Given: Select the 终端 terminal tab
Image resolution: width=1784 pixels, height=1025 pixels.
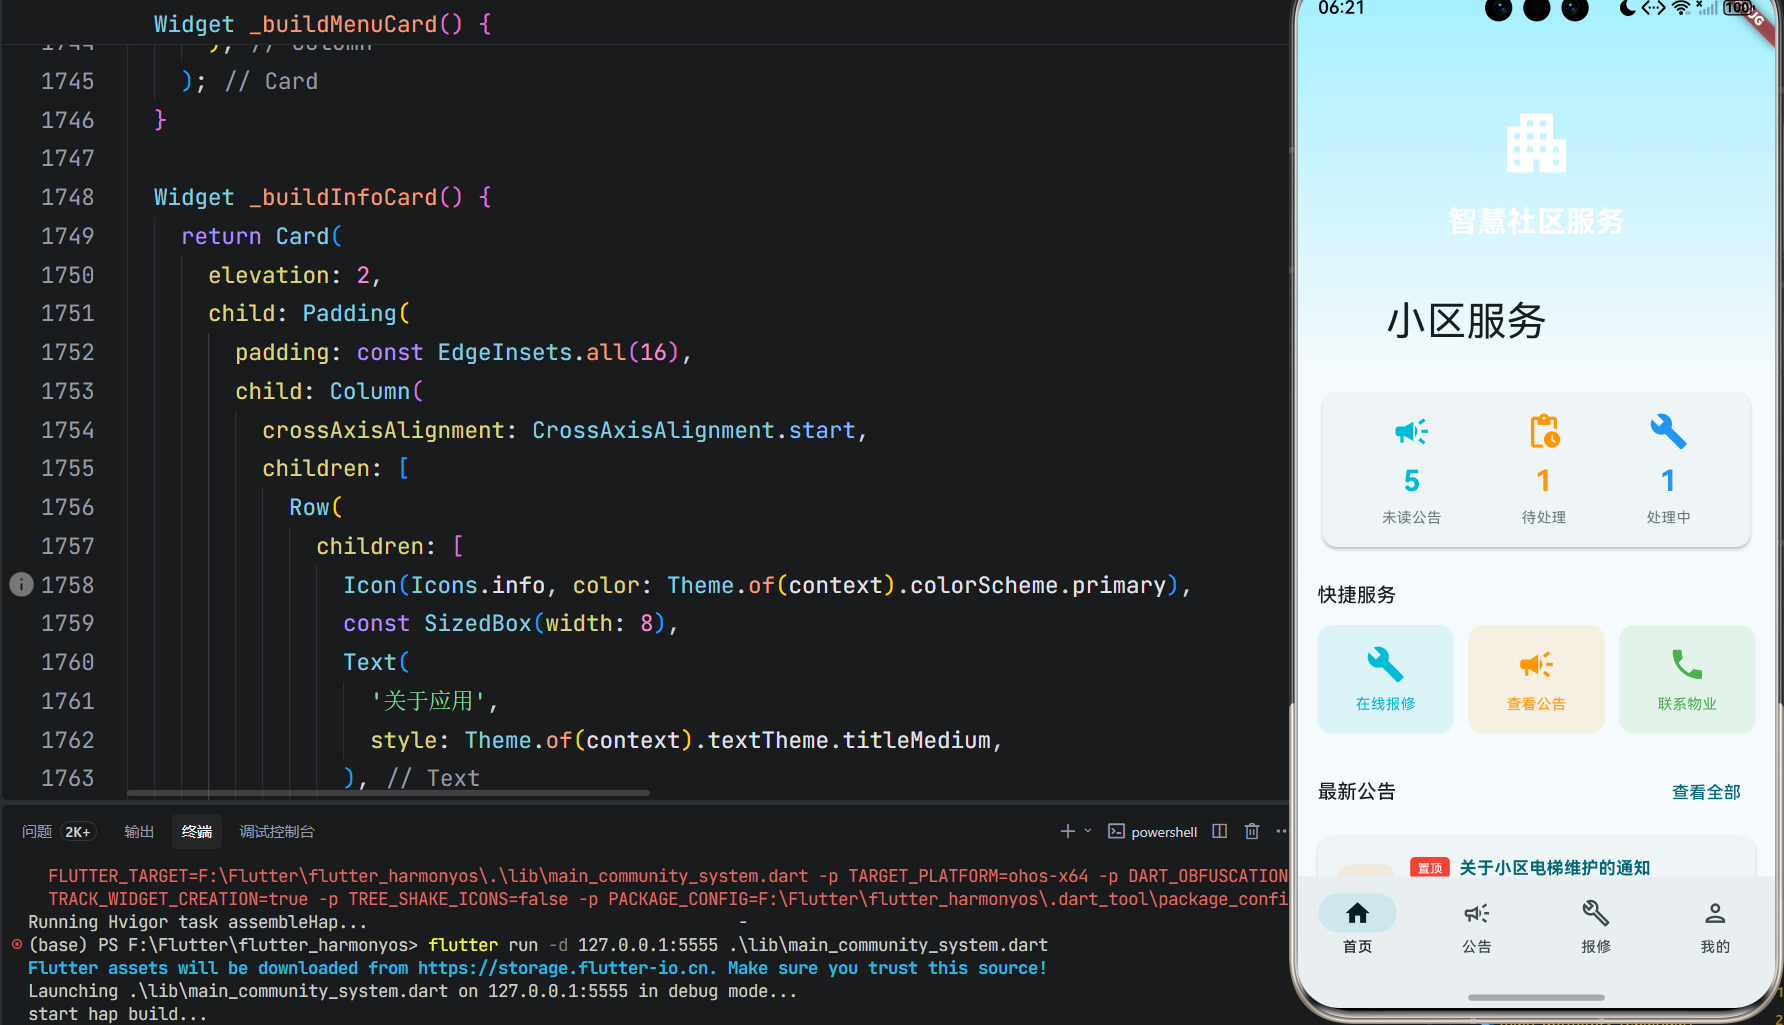Looking at the screenshot, I should (197, 832).
